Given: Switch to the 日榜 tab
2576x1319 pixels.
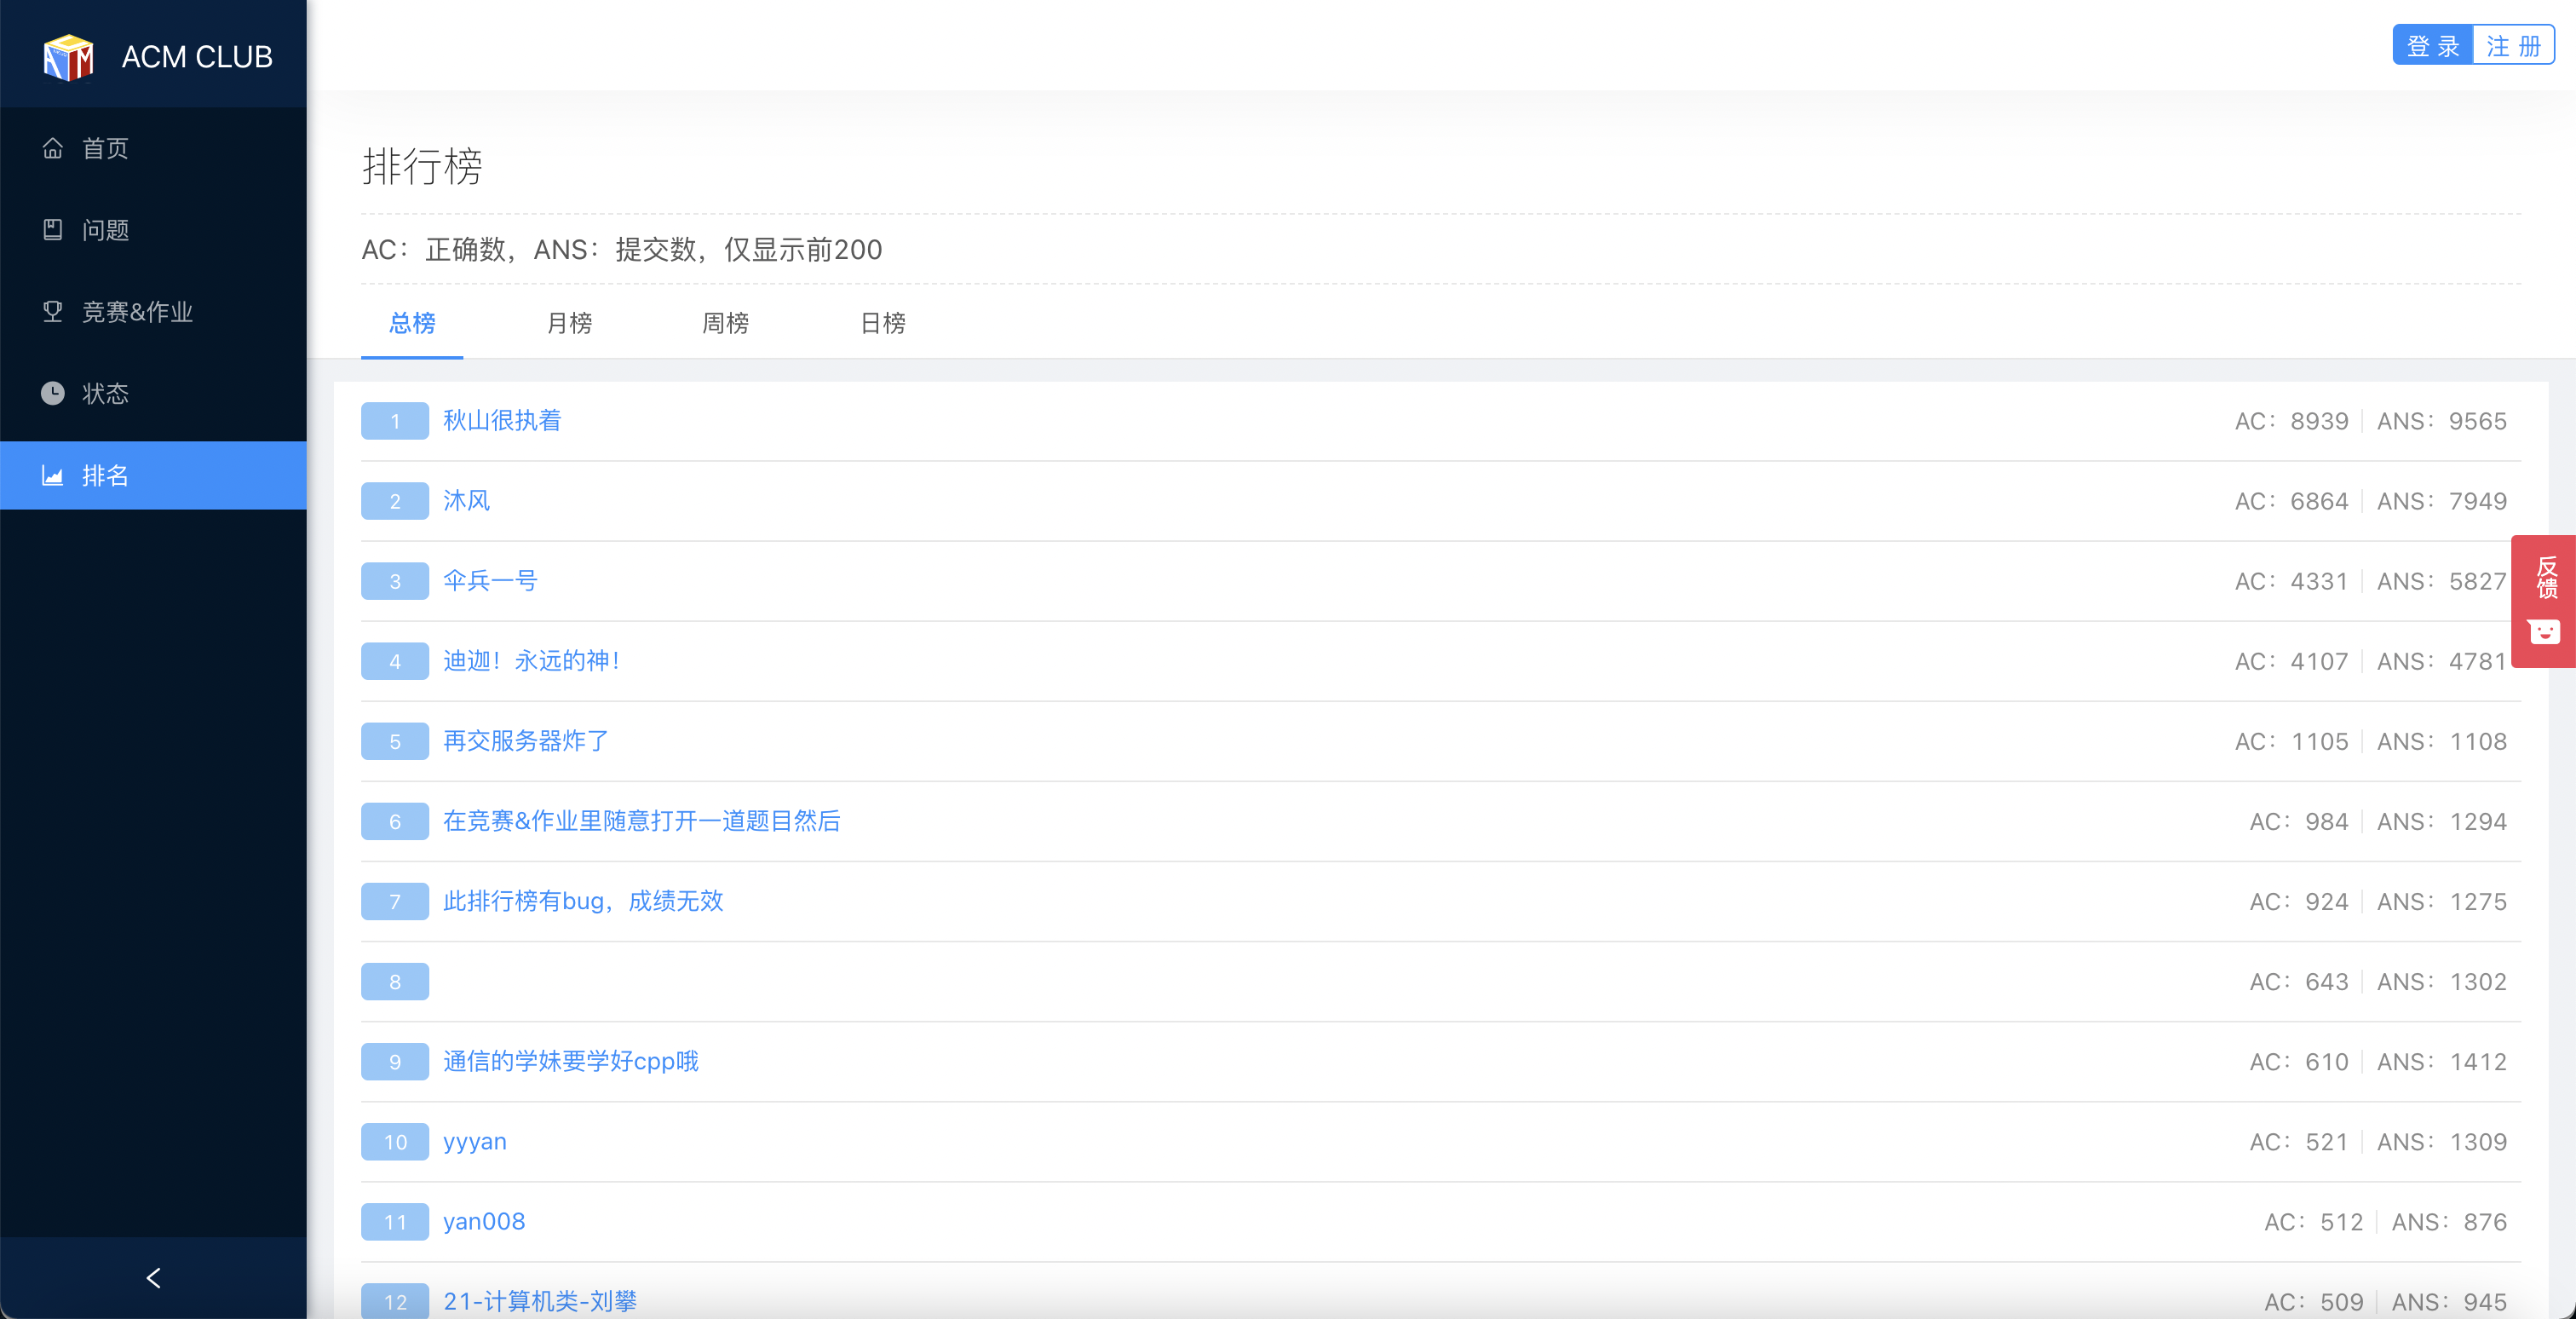Looking at the screenshot, I should (883, 324).
